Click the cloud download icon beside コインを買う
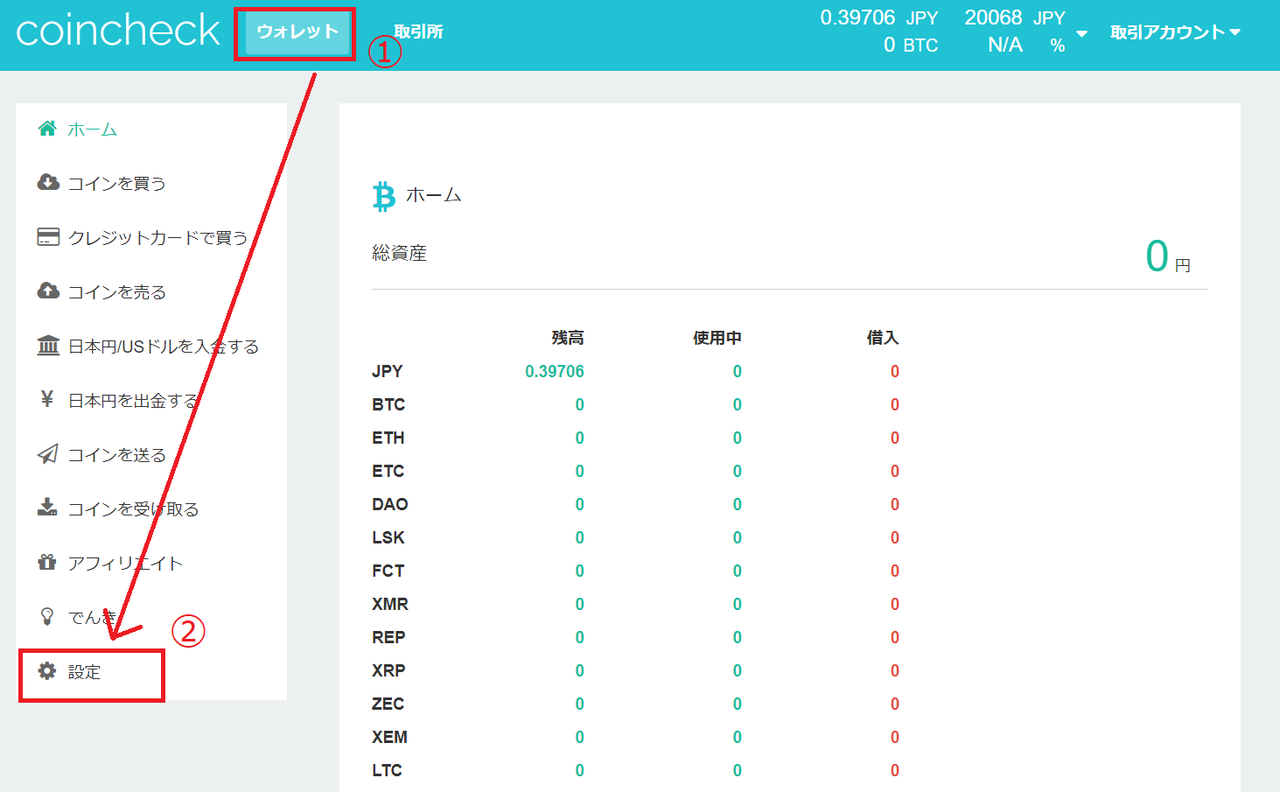This screenshot has height=792, width=1280. point(46,183)
